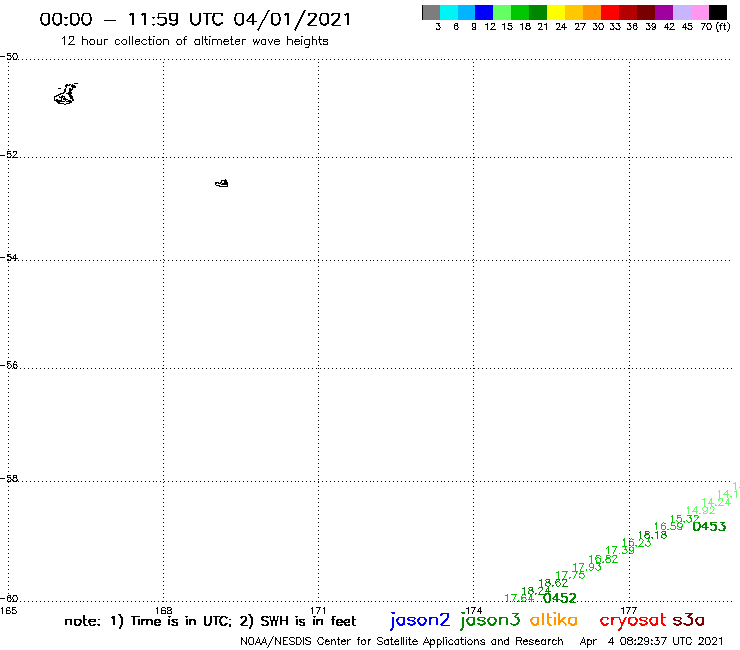Viewport: 740px width, 650px height.
Task: Click the wave height value 15.32
Action: (x=685, y=519)
